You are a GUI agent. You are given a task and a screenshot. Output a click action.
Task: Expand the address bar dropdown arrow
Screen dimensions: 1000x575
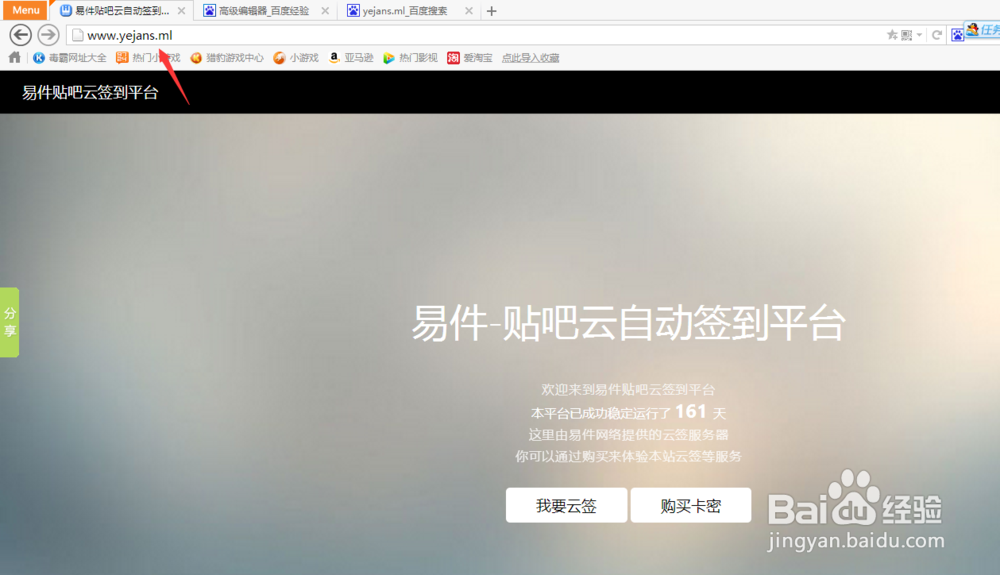point(919,35)
